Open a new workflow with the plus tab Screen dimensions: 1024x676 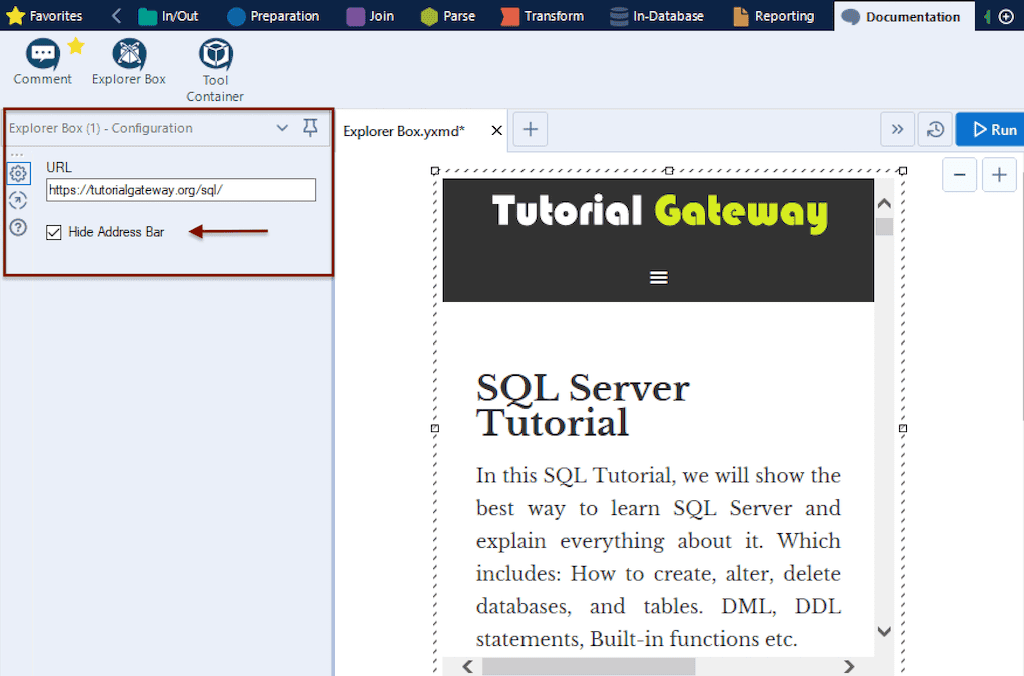click(530, 129)
